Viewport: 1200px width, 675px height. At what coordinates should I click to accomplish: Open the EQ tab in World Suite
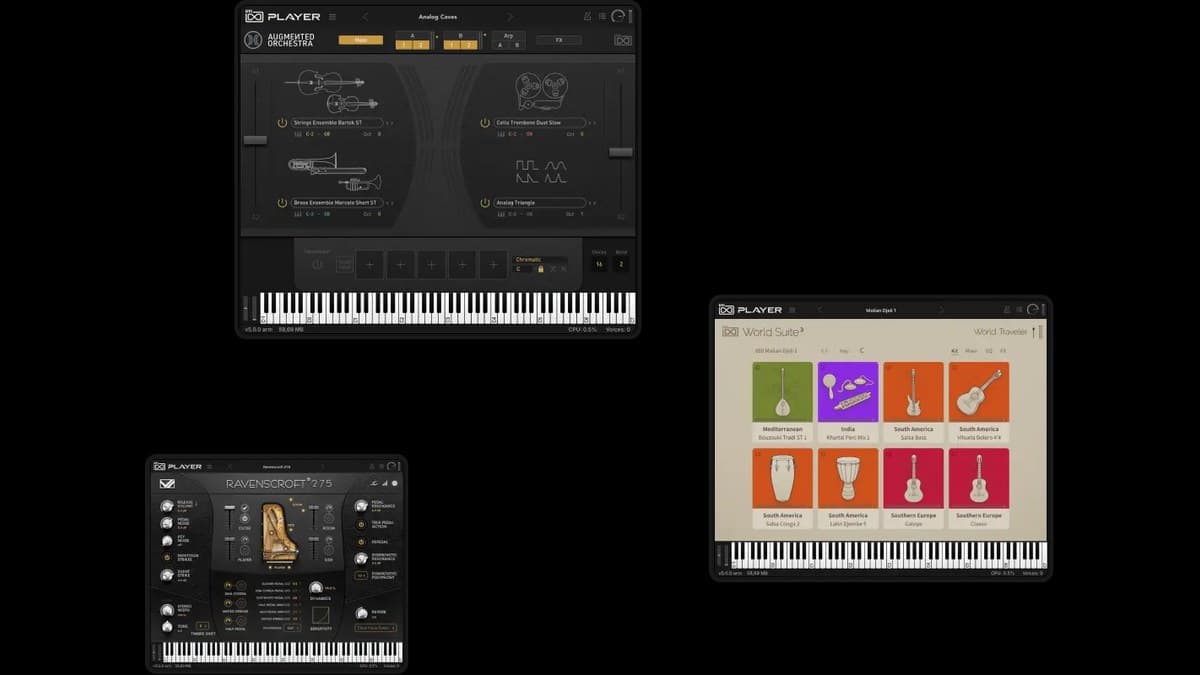[x=989, y=351]
